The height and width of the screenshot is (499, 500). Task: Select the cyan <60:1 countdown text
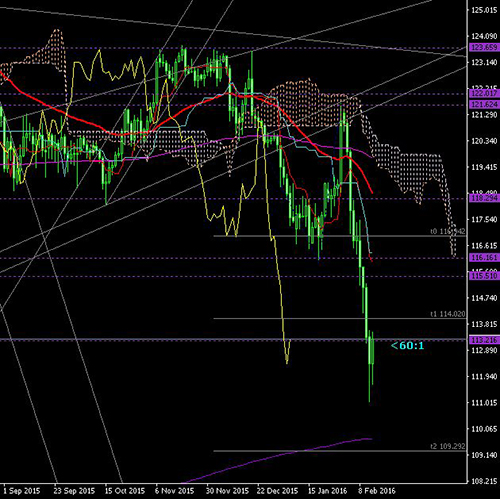pos(407,346)
